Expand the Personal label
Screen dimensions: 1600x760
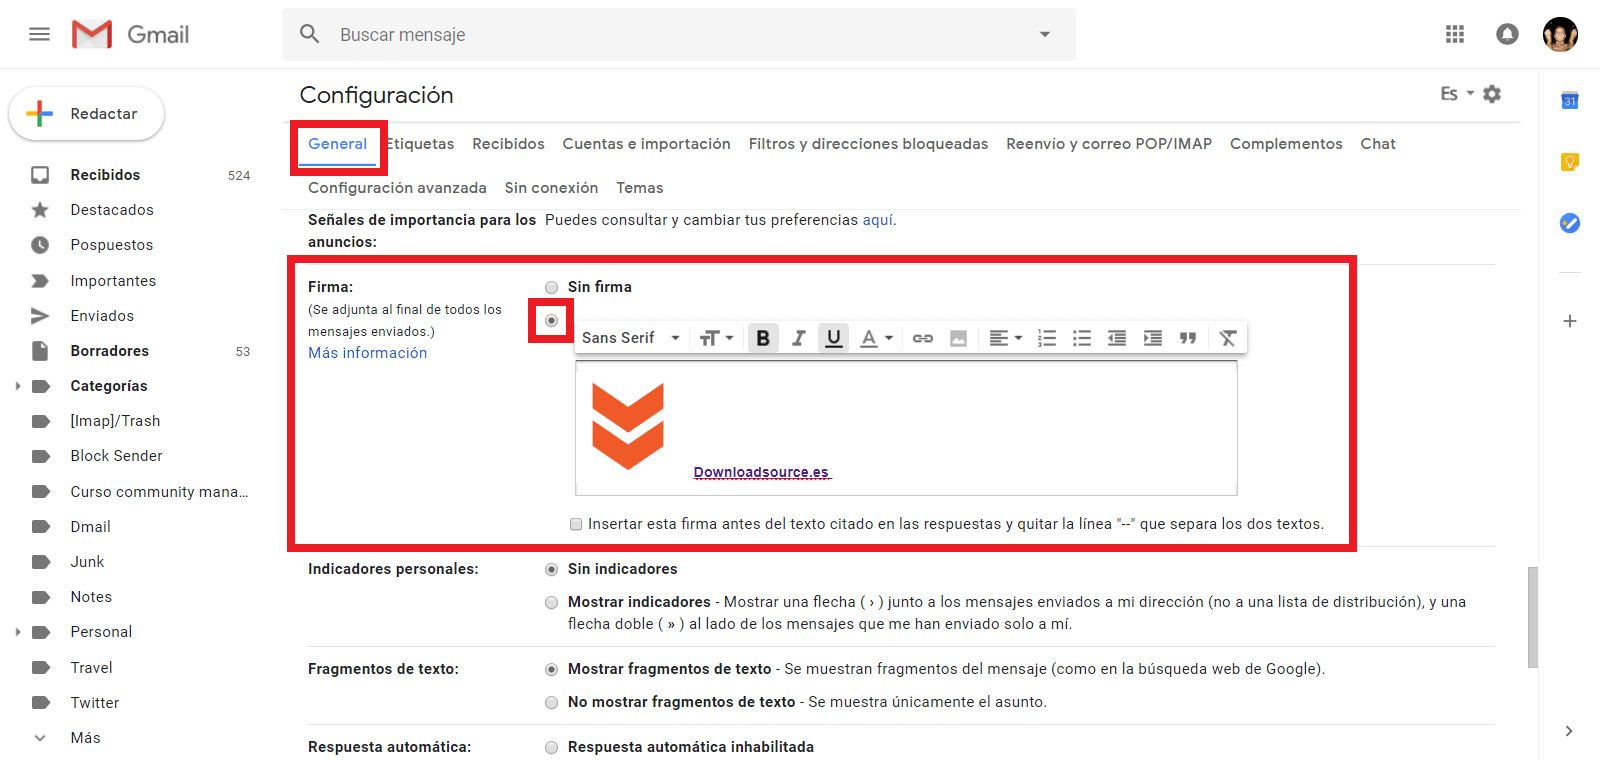pos(17,632)
